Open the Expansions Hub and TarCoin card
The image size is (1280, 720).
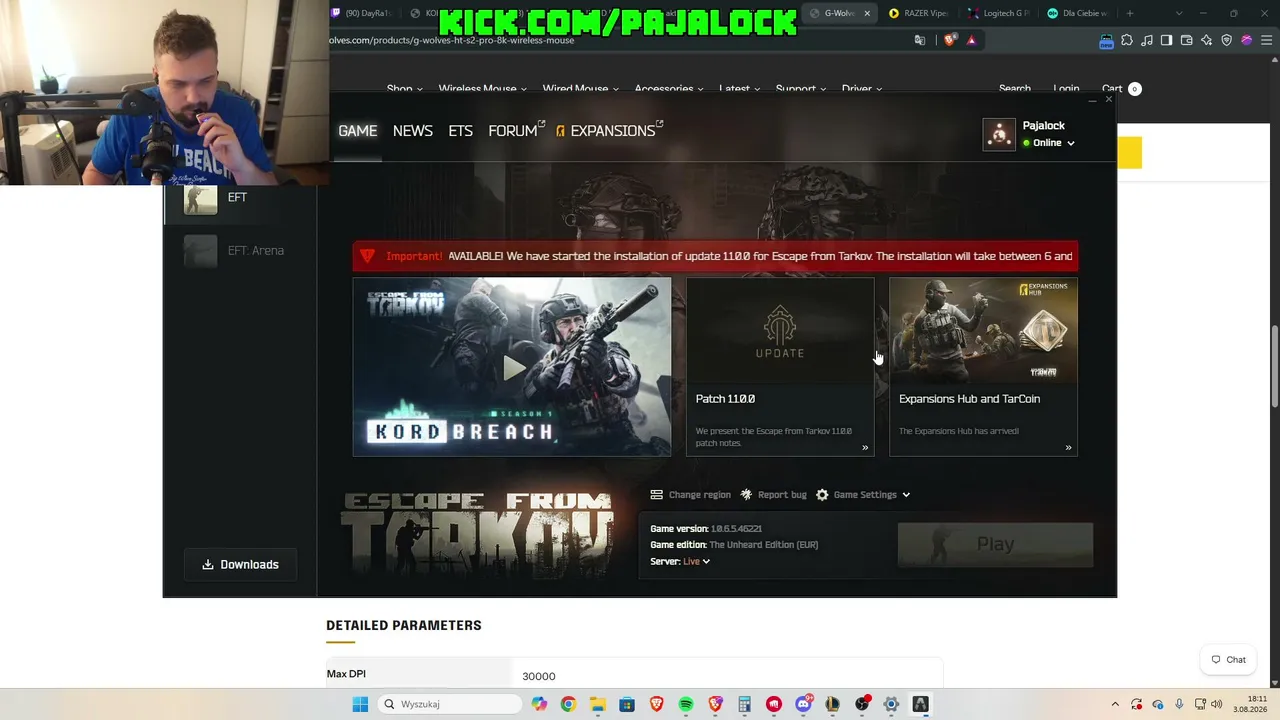(x=983, y=367)
